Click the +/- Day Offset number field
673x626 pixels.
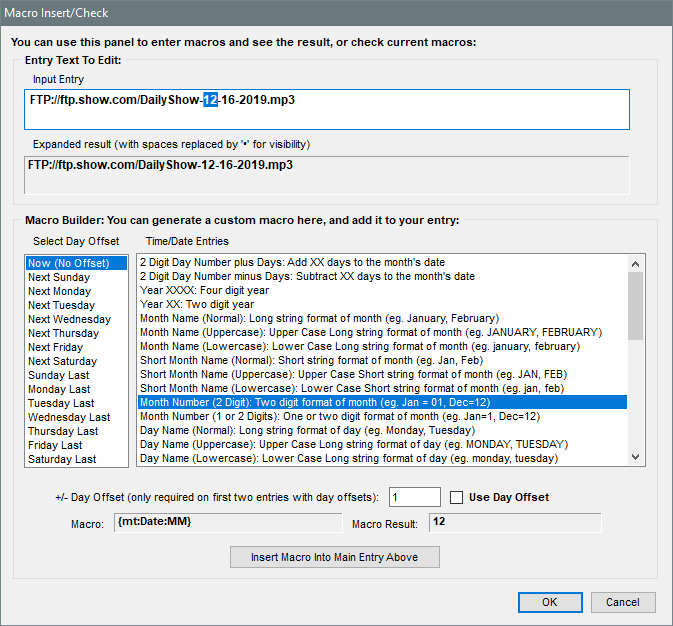(x=414, y=497)
